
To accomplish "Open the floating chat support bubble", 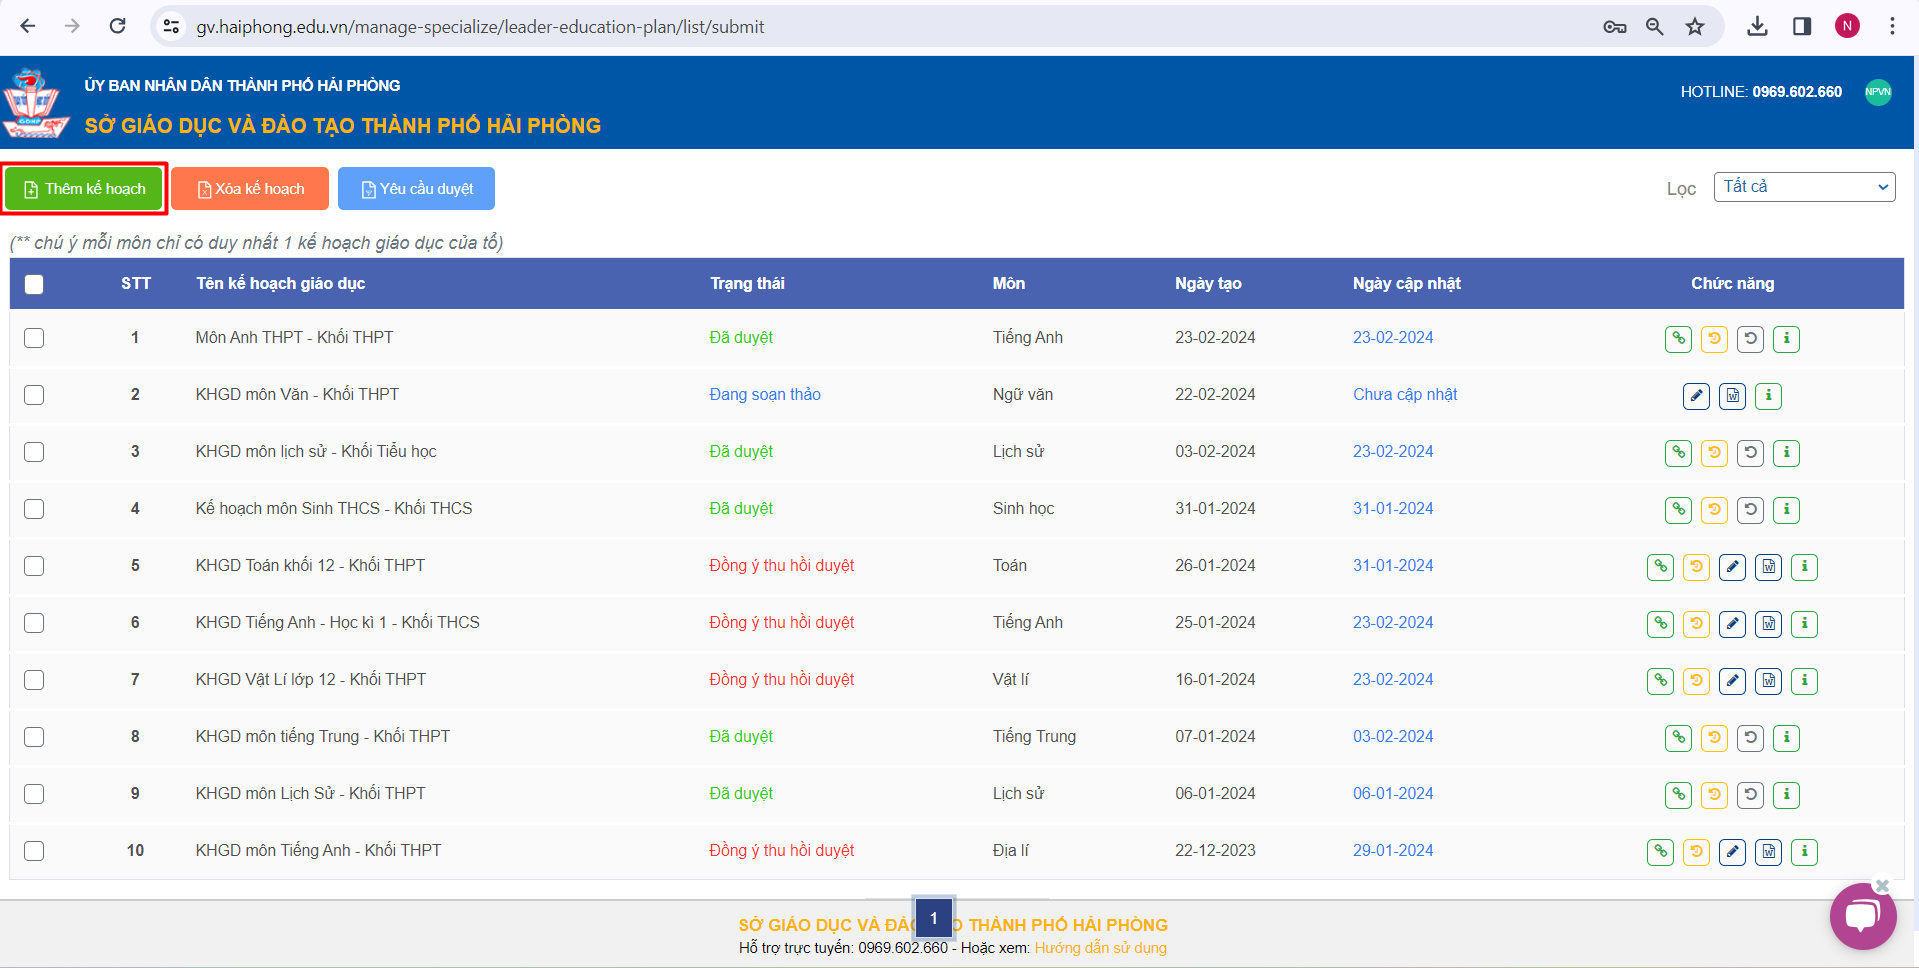I will (x=1862, y=915).
